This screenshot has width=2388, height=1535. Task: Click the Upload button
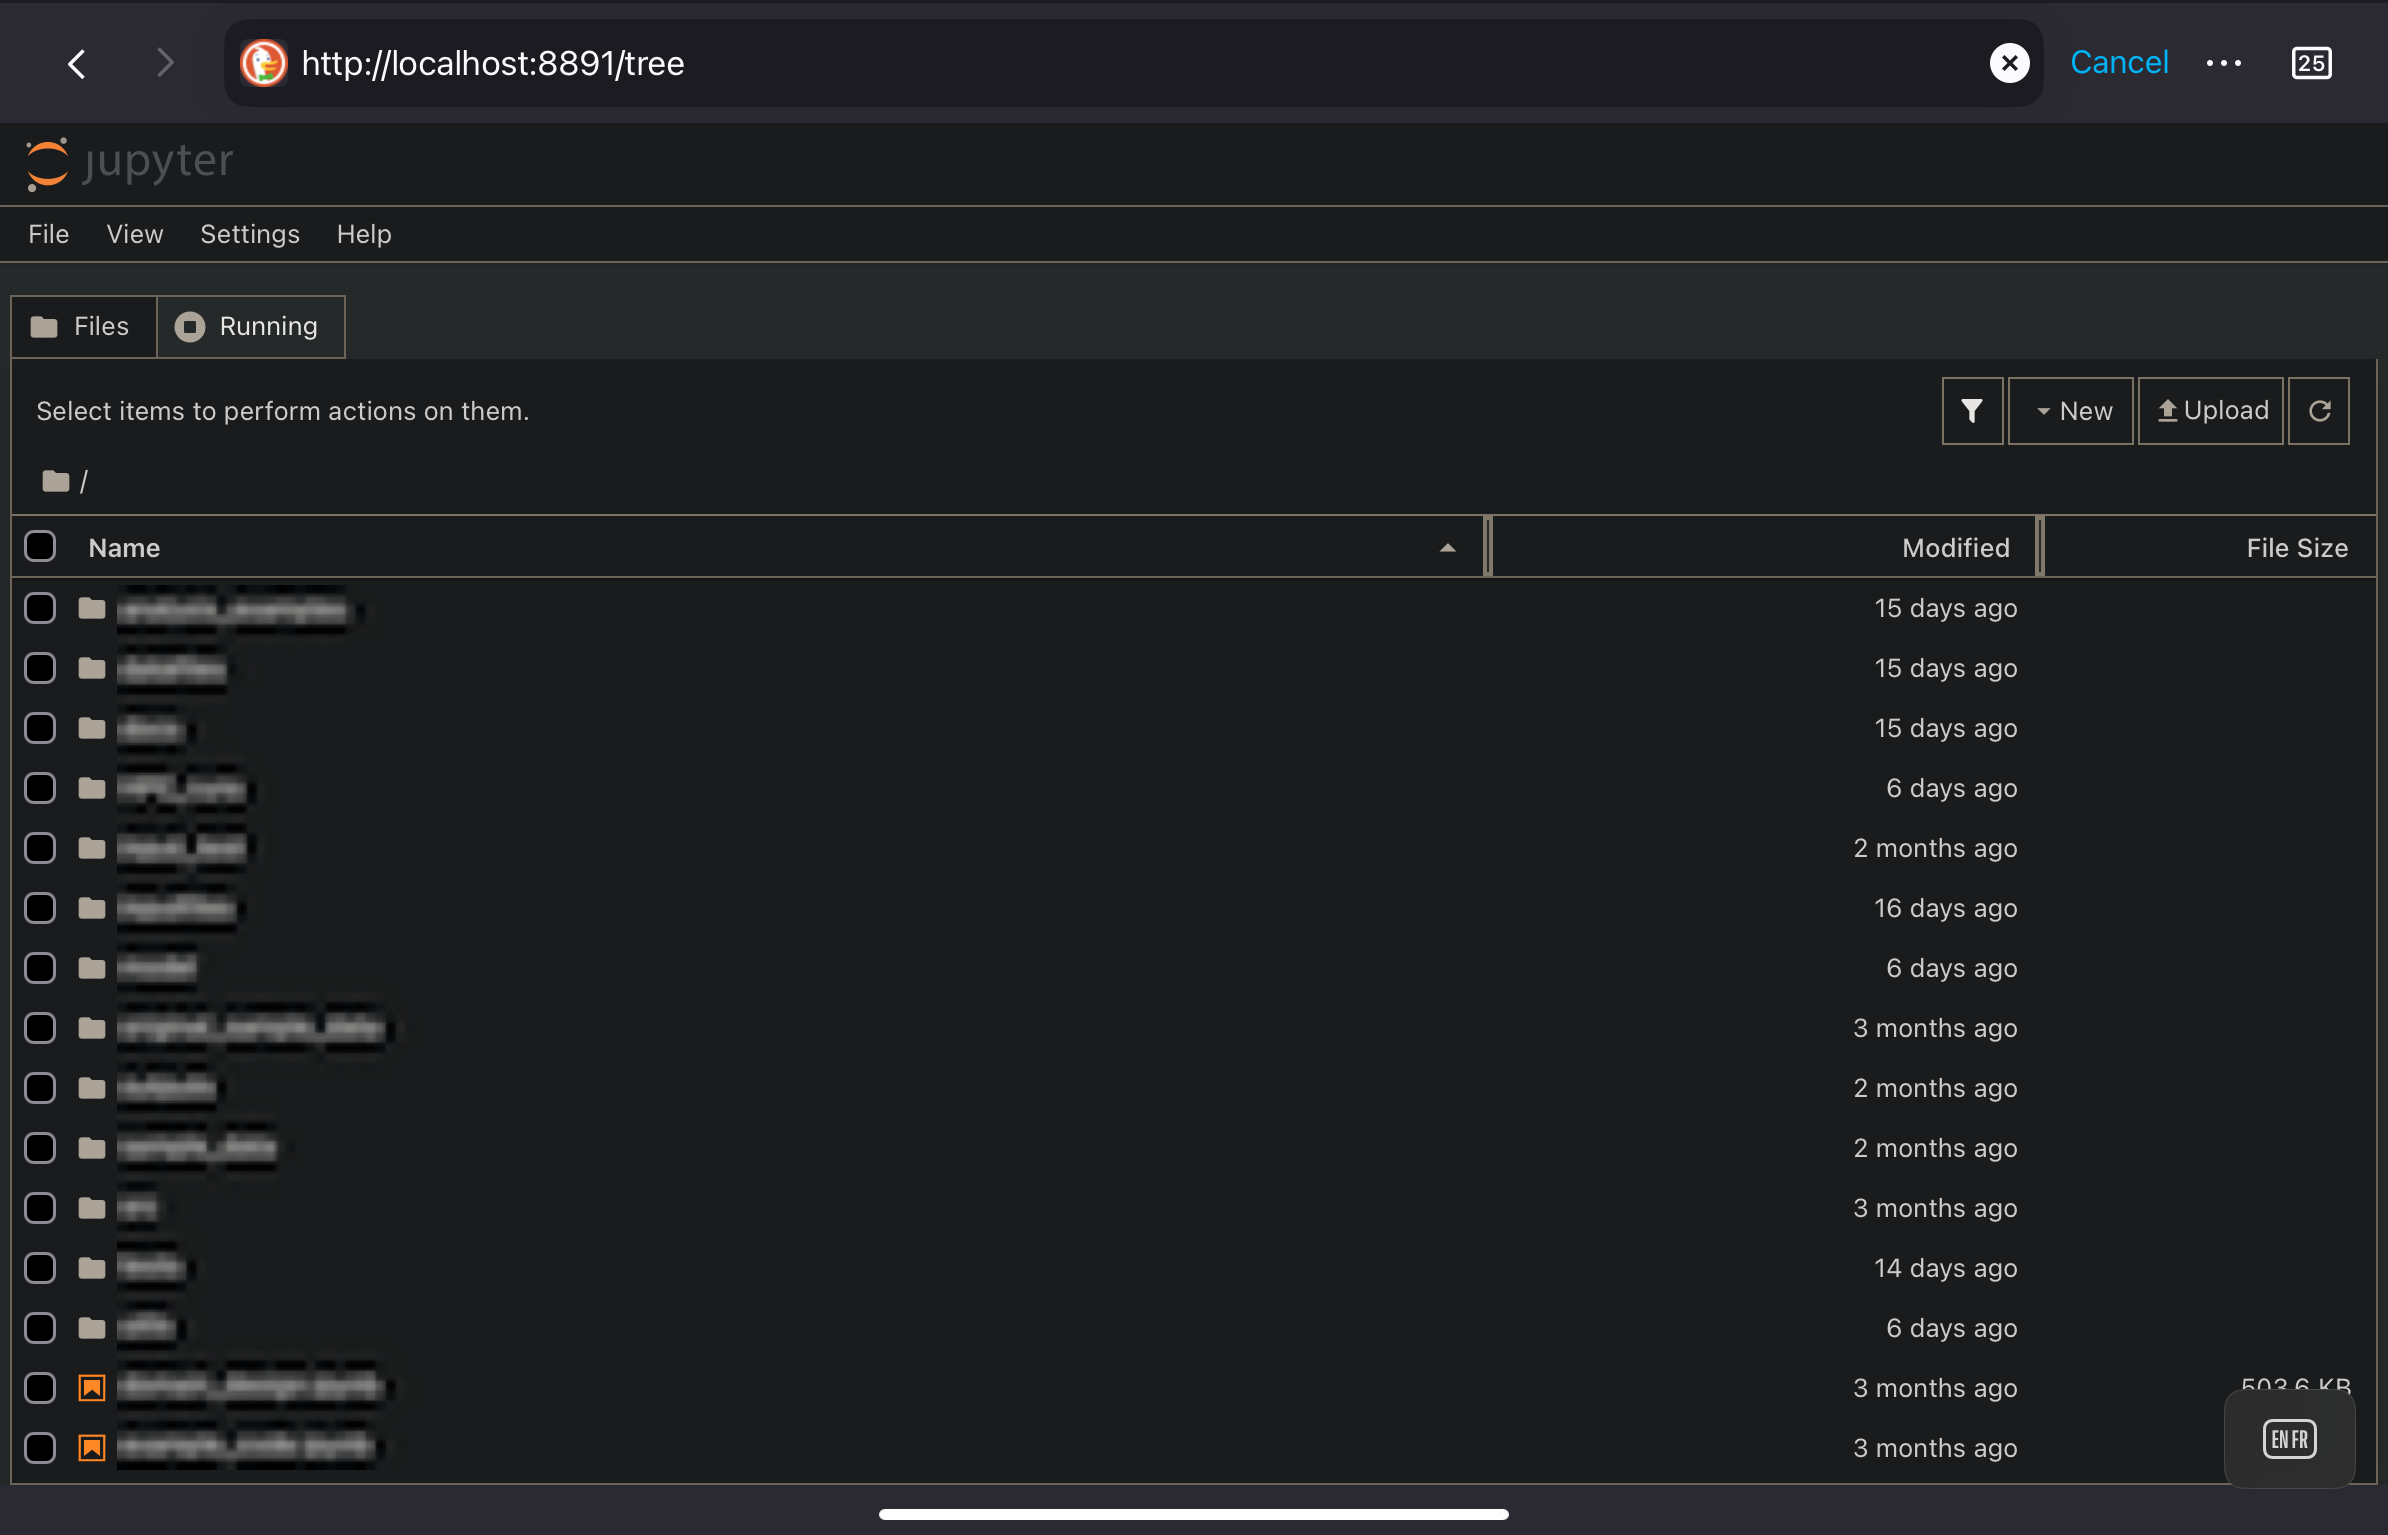tap(2211, 411)
